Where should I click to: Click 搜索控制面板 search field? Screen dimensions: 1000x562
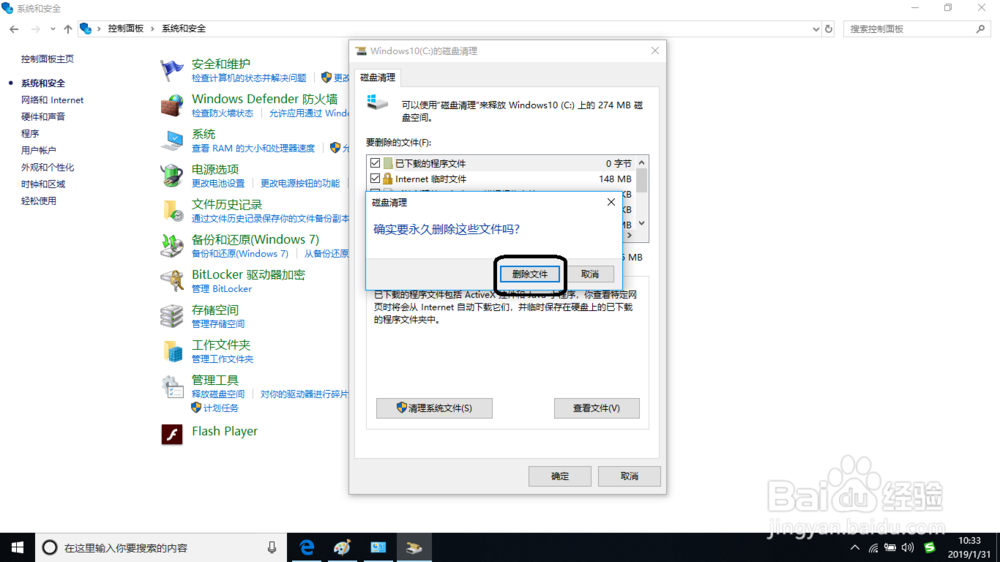click(x=916, y=29)
